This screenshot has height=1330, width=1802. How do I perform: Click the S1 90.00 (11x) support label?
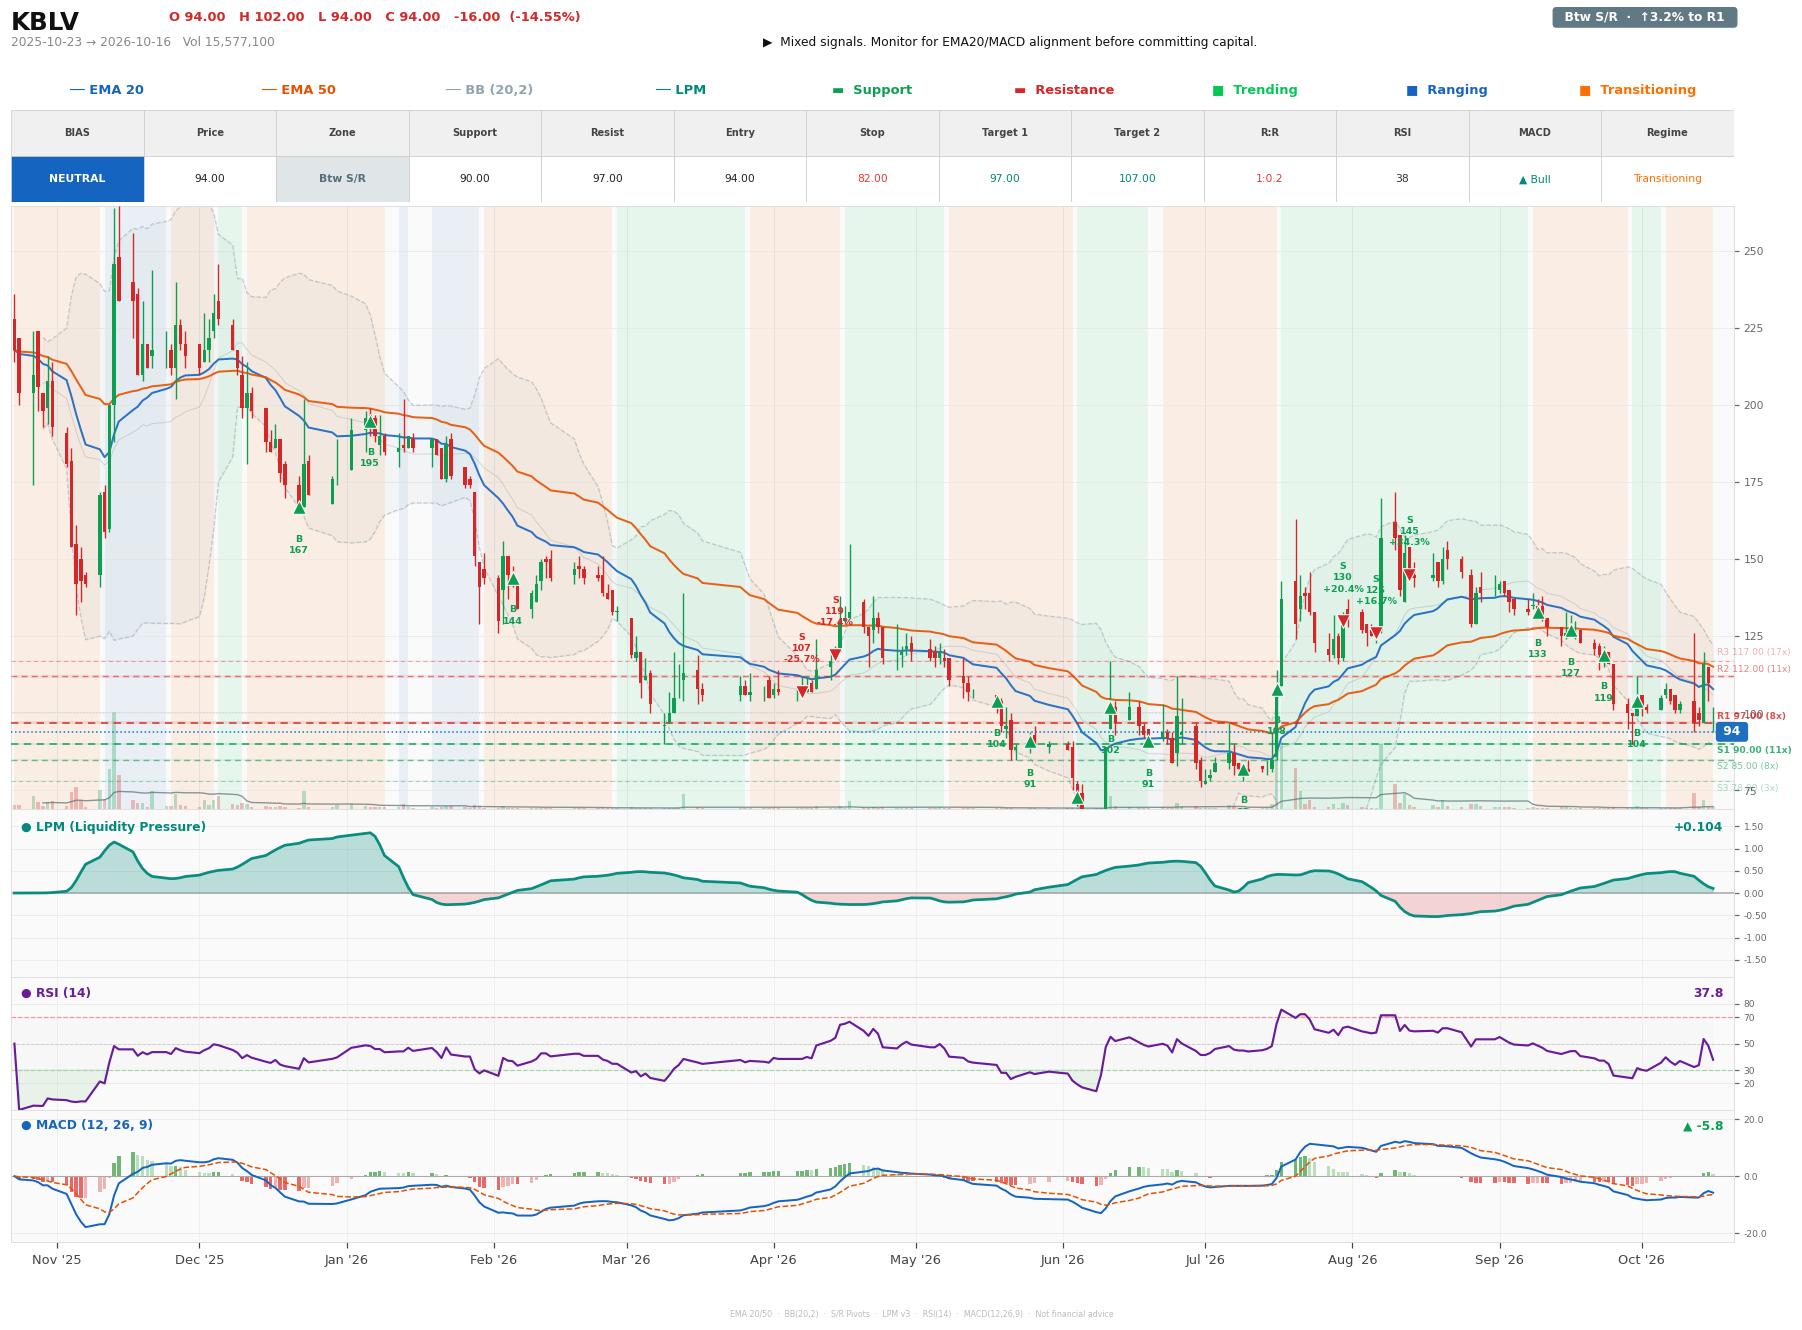click(x=1754, y=750)
